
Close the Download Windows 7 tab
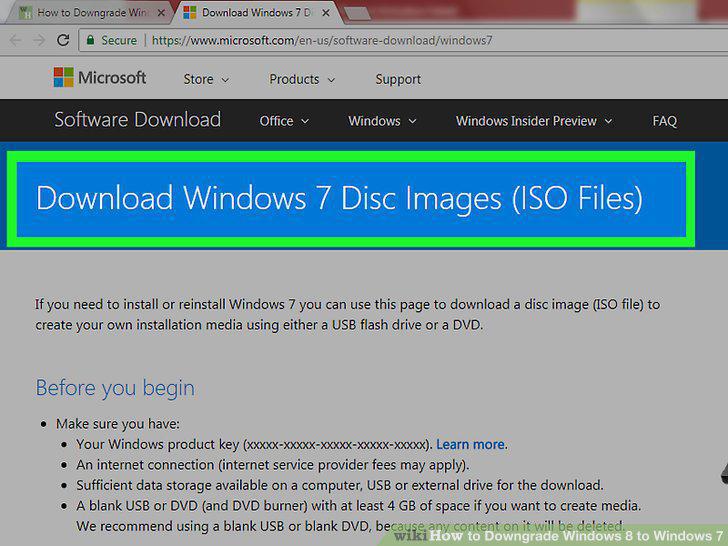(326, 13)
